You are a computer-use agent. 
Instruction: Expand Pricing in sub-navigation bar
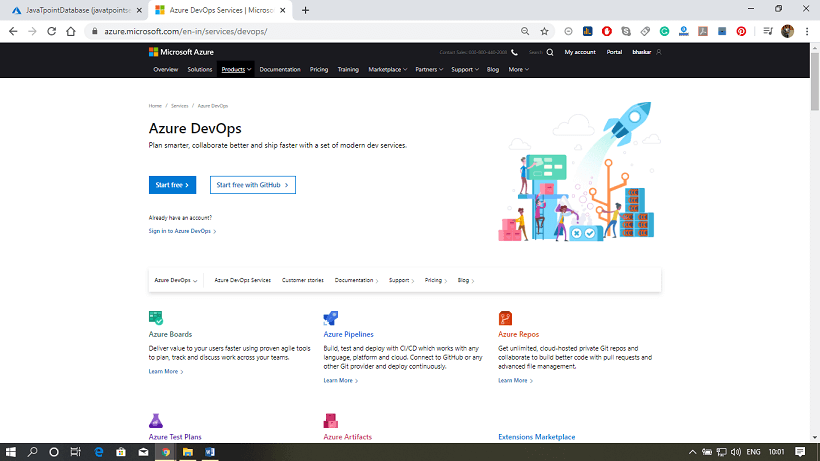436,280
